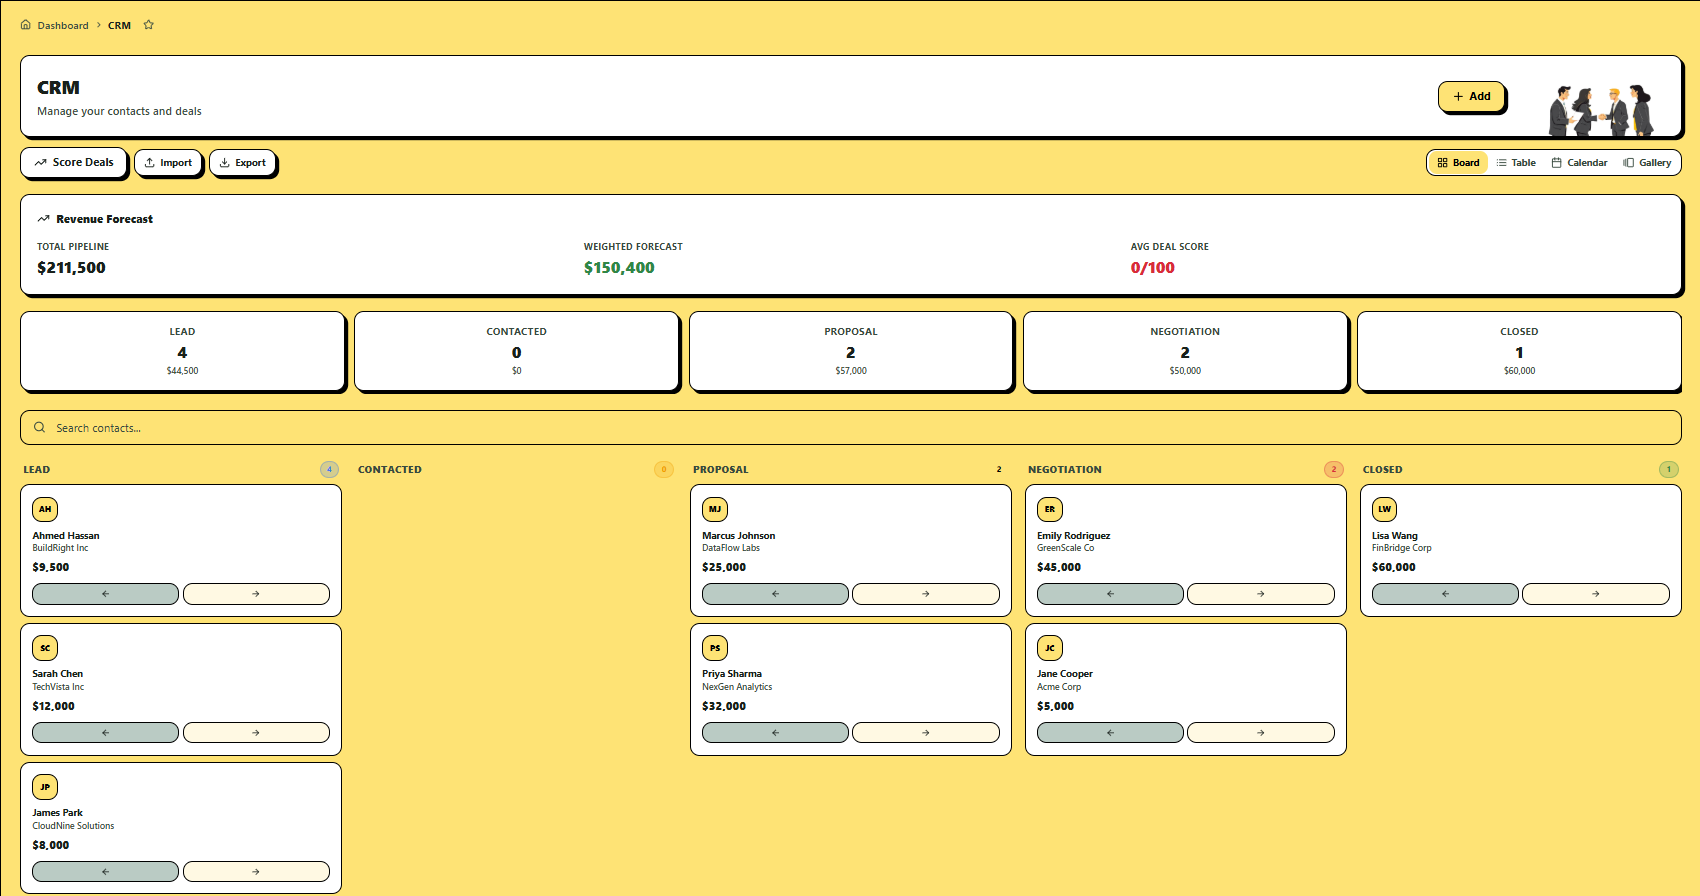This screenshot has width=1700, height=896.
Task: Move Marcus Johnson card back a stage
Action: click(775, 594)
